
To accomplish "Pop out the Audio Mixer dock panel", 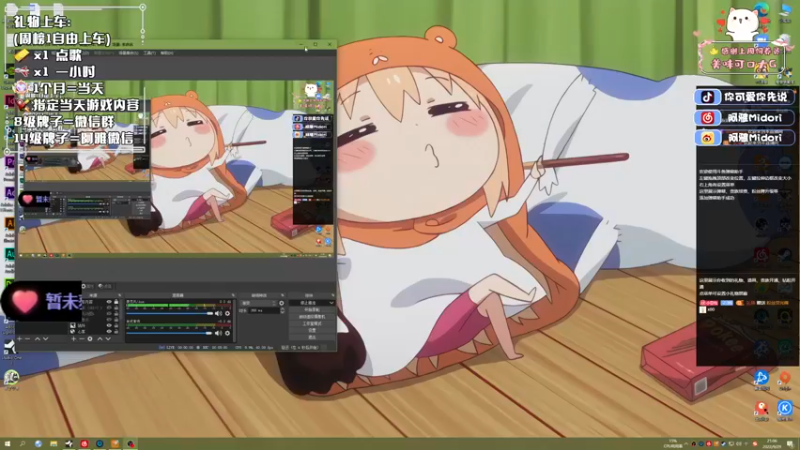I will (x=233, y=295).
